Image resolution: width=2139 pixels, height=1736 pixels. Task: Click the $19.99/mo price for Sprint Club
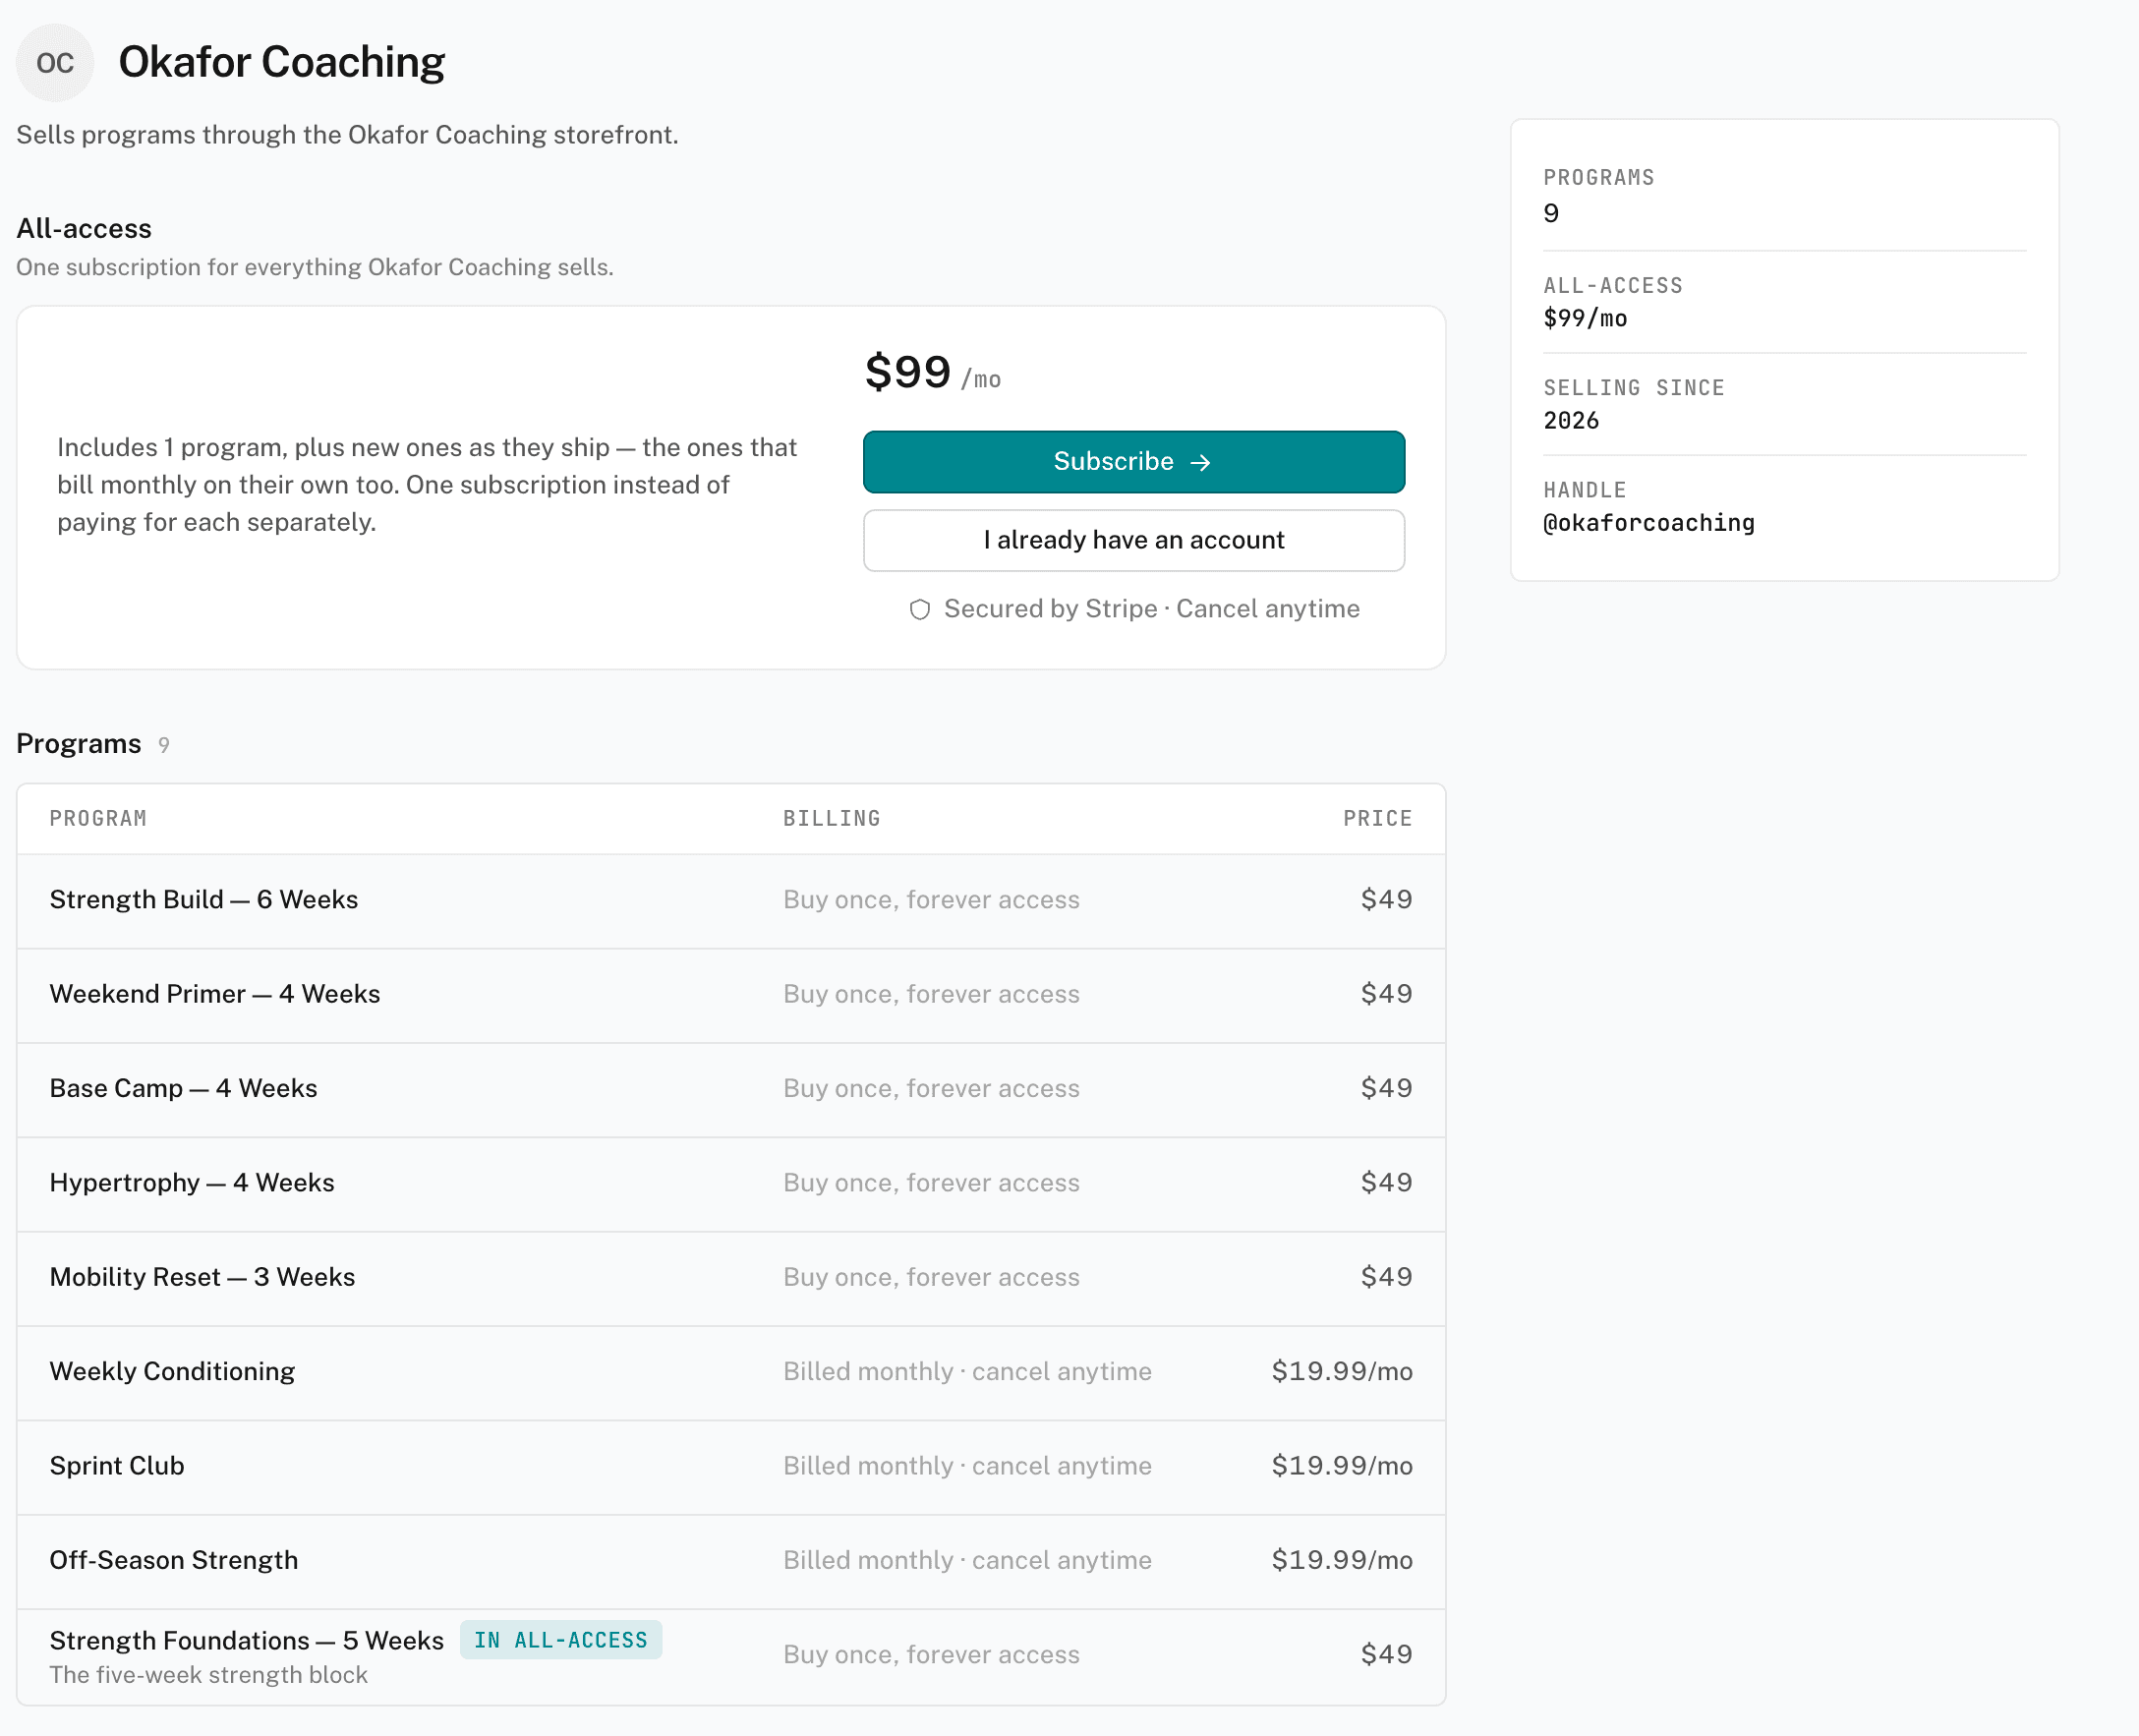1341,1465
